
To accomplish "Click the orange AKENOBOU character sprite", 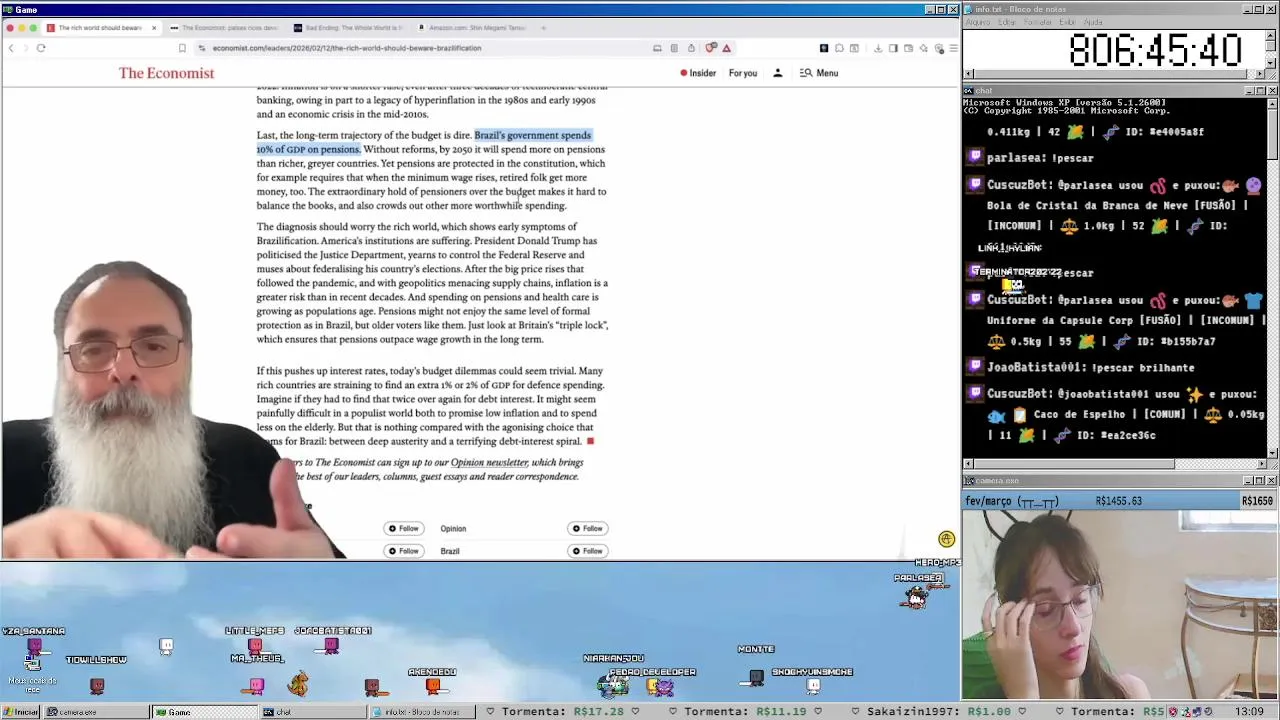I will coord(433,685).
